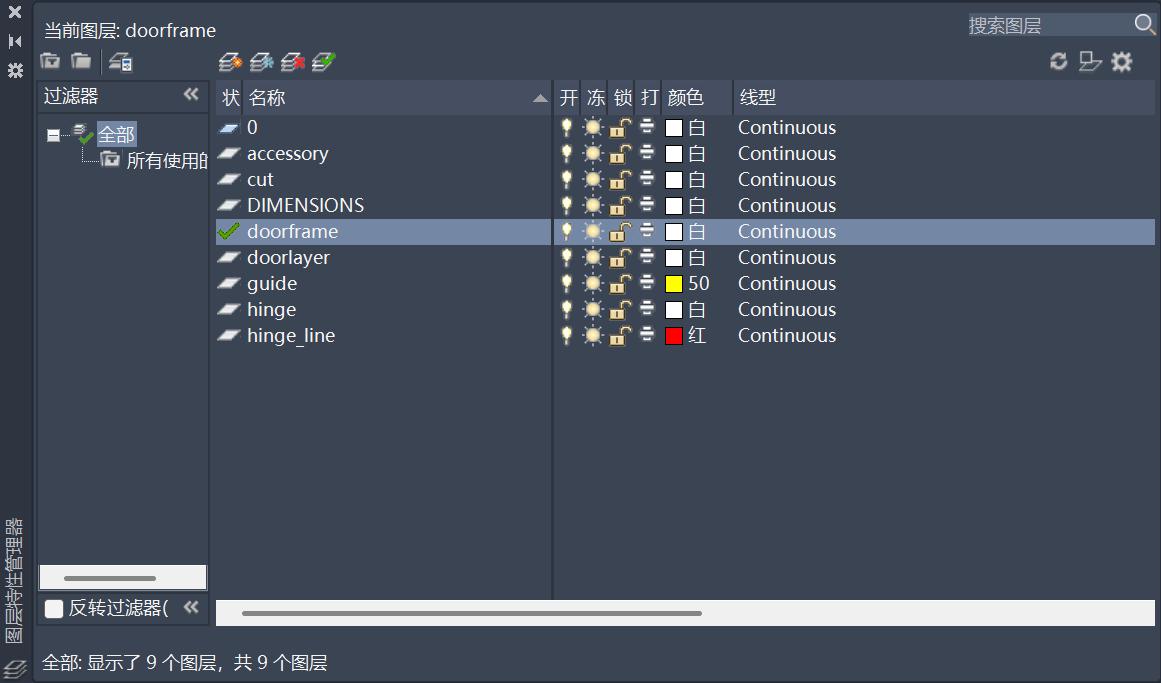Screen dimensions: 1161x683
Task: Click the name column sort arrow
Action: coord(541,98)
